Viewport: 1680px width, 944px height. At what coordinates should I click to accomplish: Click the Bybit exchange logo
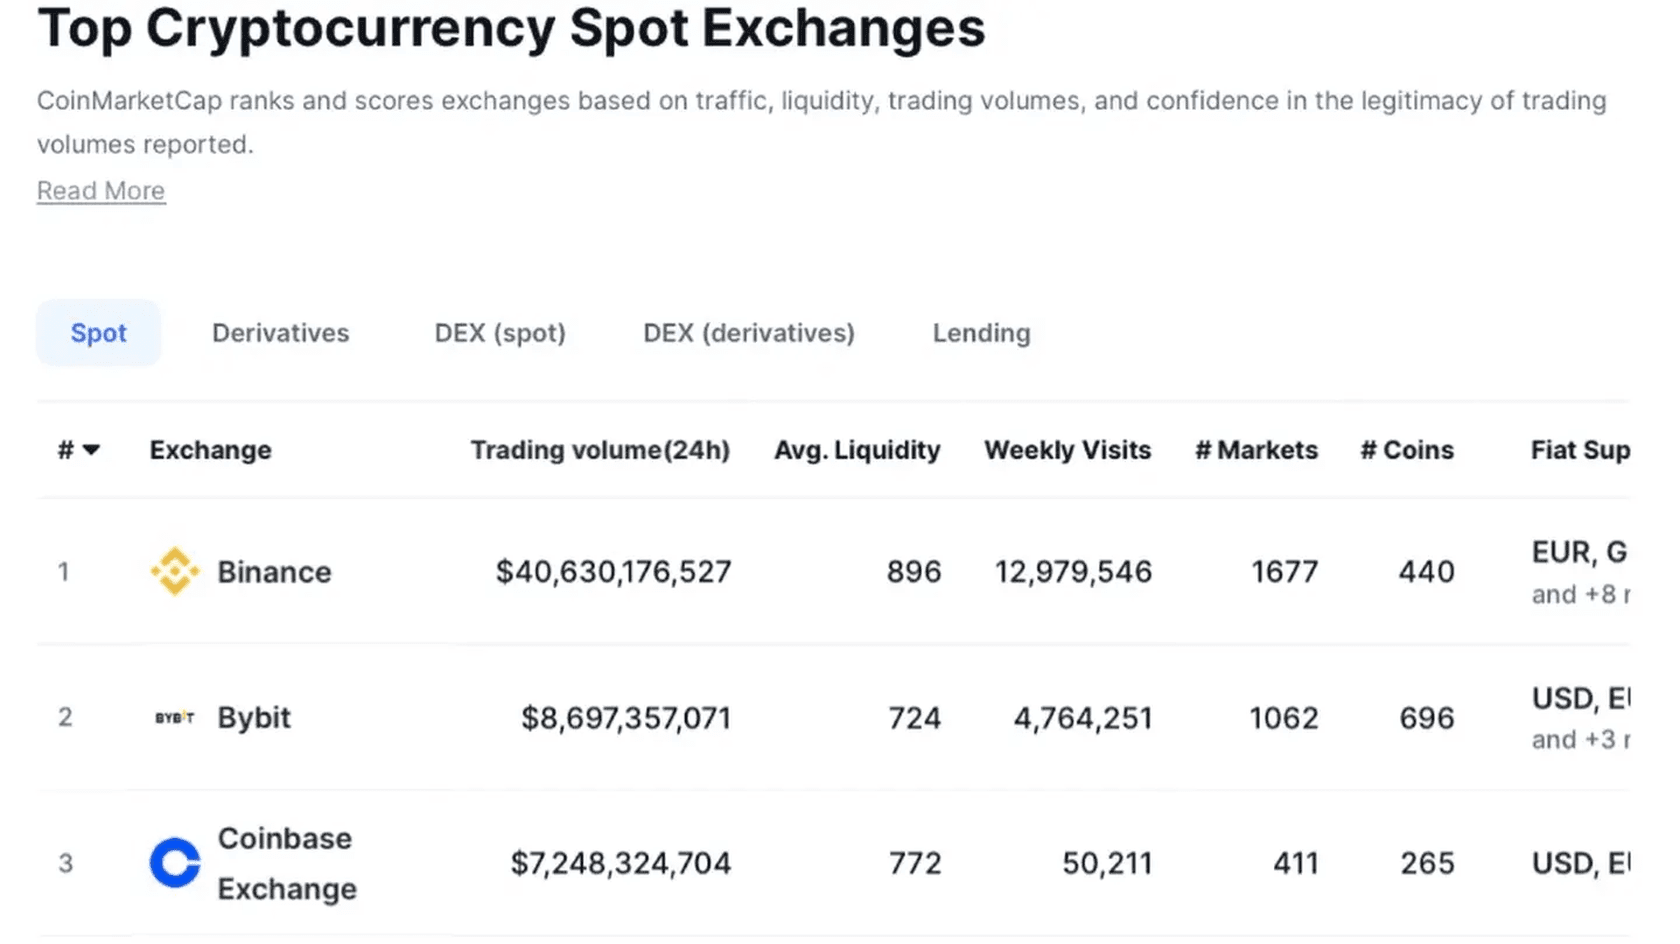pos(173,717)
